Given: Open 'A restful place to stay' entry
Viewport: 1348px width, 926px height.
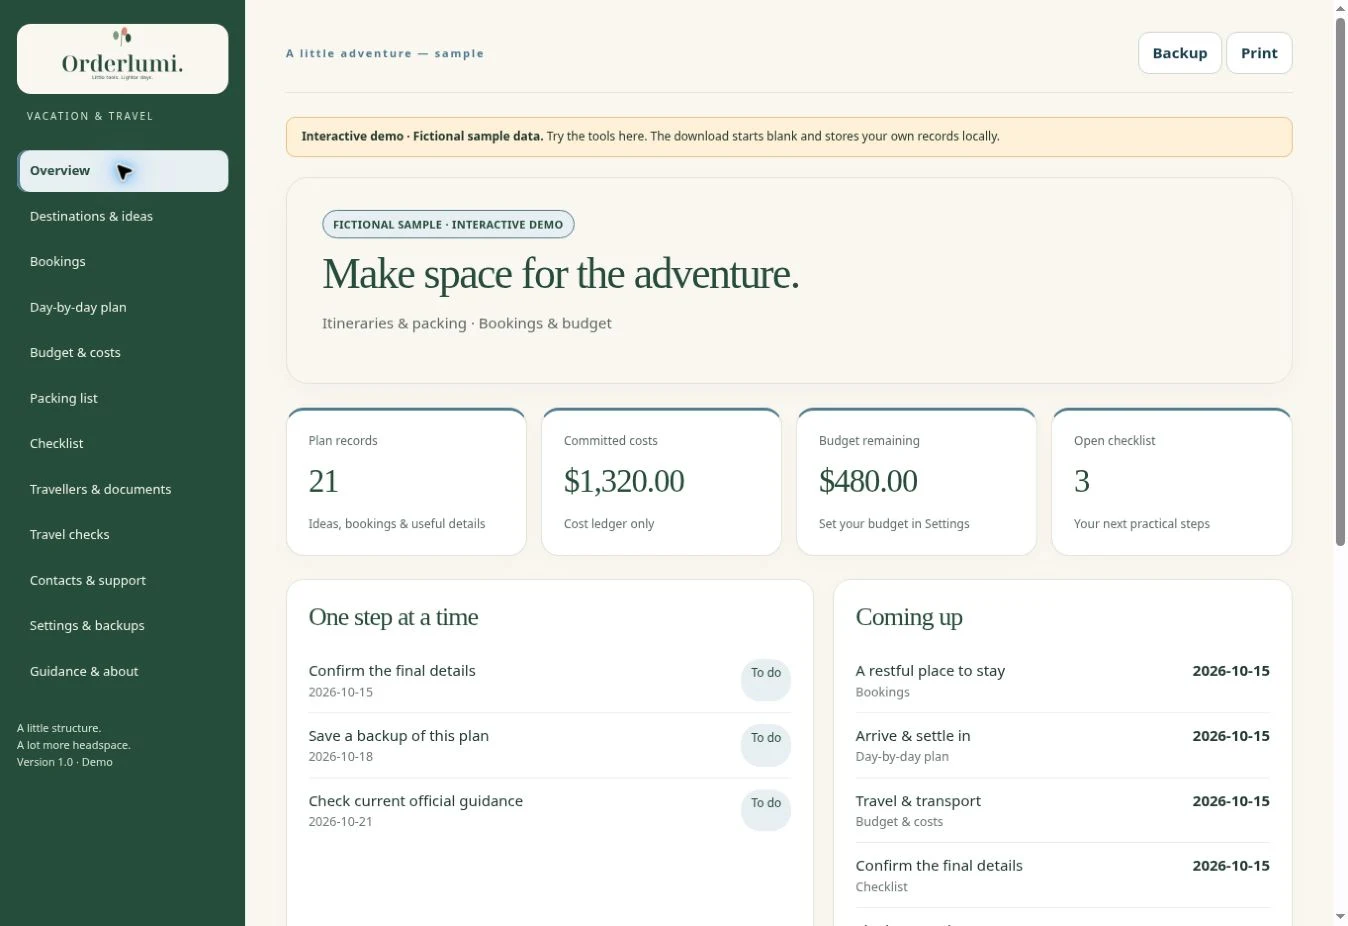Looking at the screenshot, I should pos(1062,680).
